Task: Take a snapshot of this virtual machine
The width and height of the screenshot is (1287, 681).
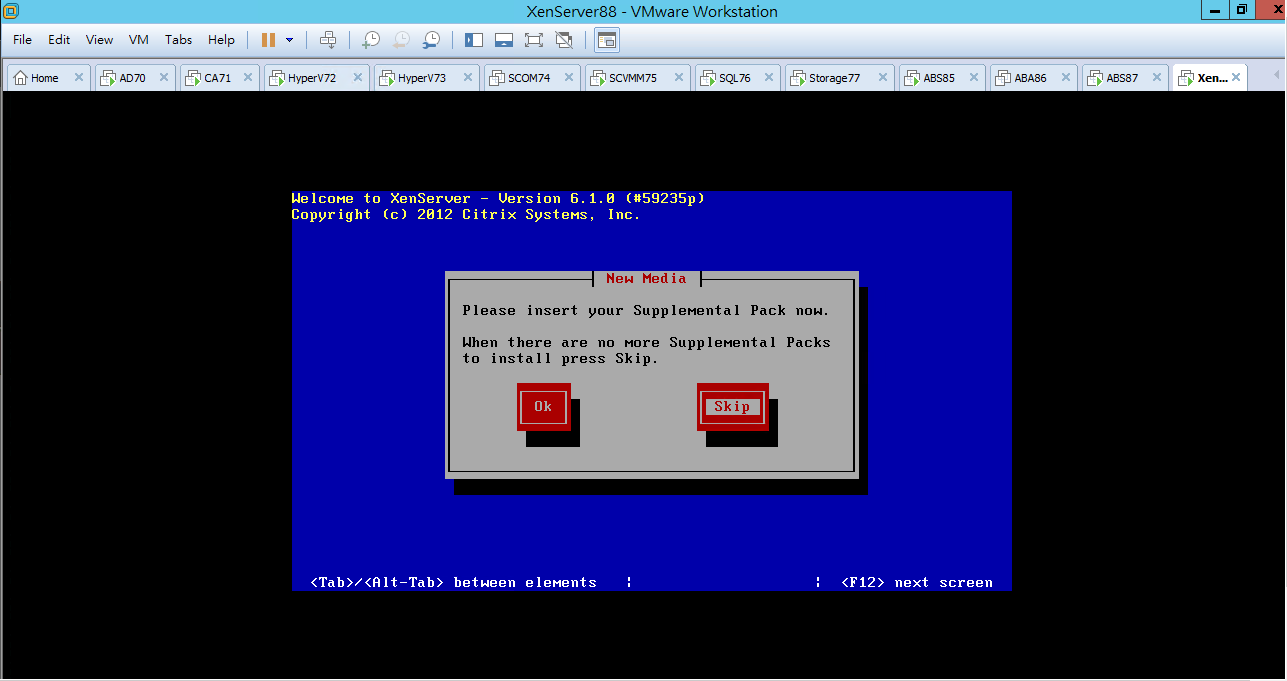Action: pos(371,40)
